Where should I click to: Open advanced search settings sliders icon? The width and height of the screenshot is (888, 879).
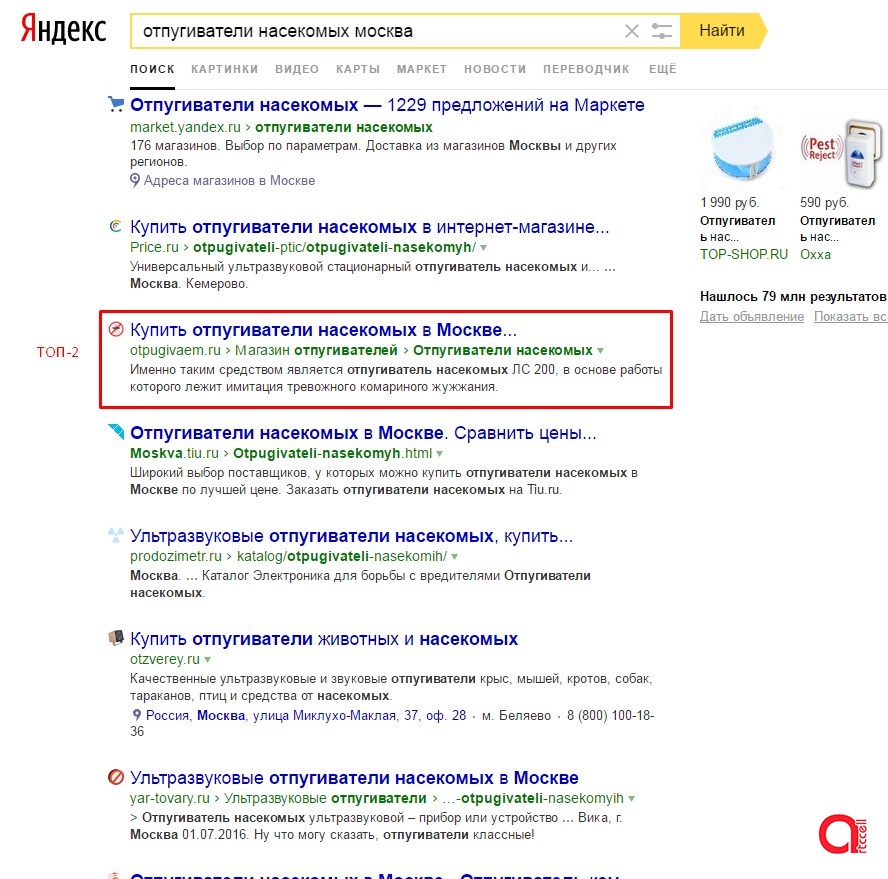661,31
